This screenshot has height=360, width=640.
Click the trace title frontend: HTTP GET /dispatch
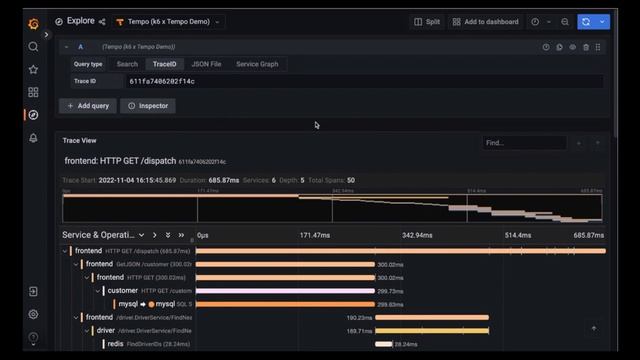120,161
